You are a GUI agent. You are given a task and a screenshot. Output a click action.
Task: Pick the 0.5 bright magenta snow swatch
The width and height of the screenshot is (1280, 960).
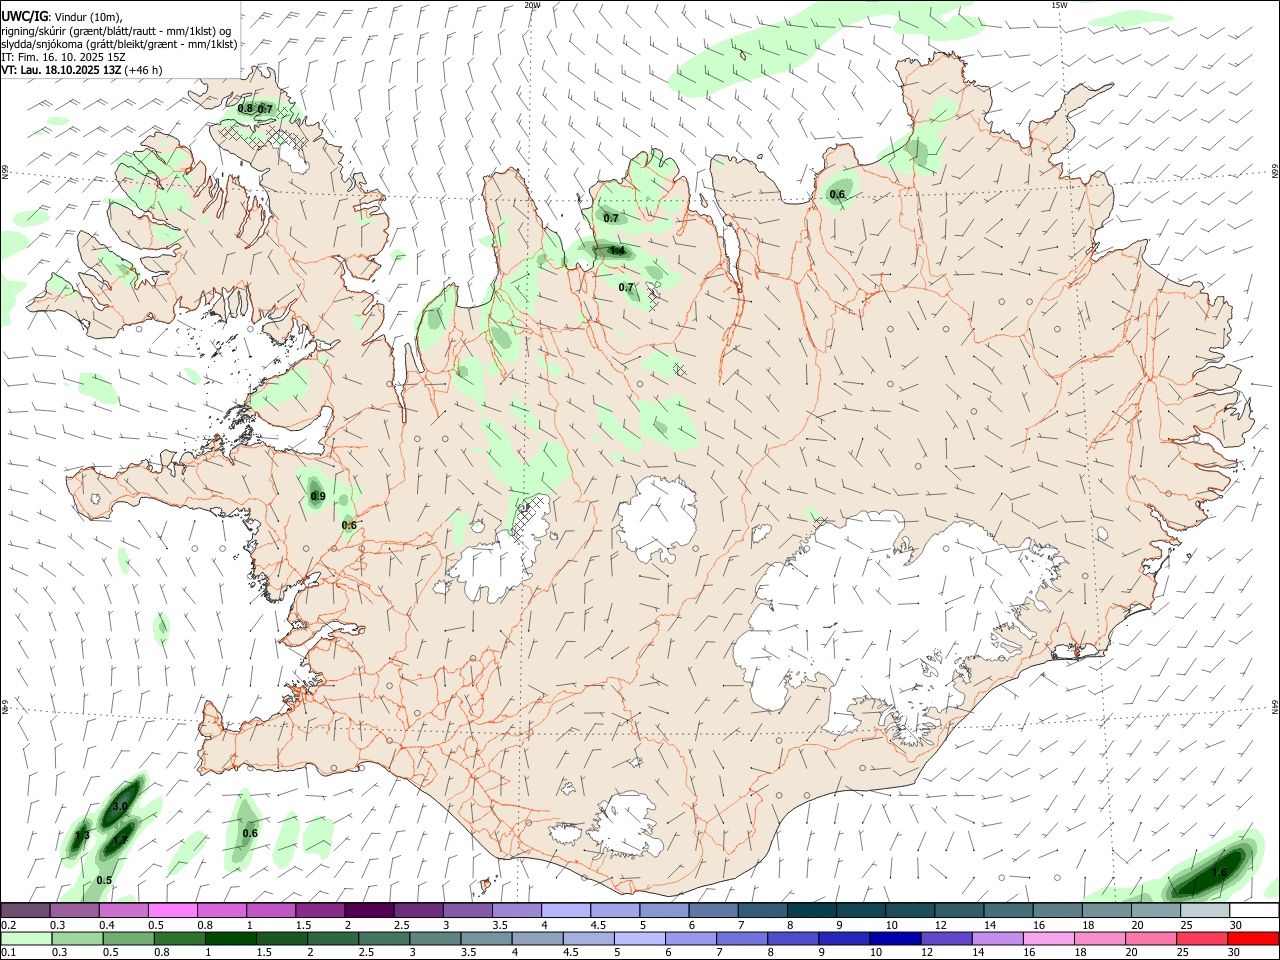pos(172,910)
